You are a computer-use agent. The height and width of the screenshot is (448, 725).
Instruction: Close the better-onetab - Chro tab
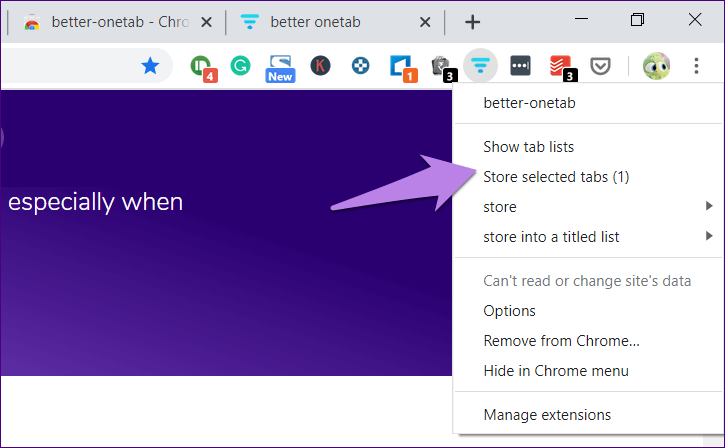pos(206,22)
